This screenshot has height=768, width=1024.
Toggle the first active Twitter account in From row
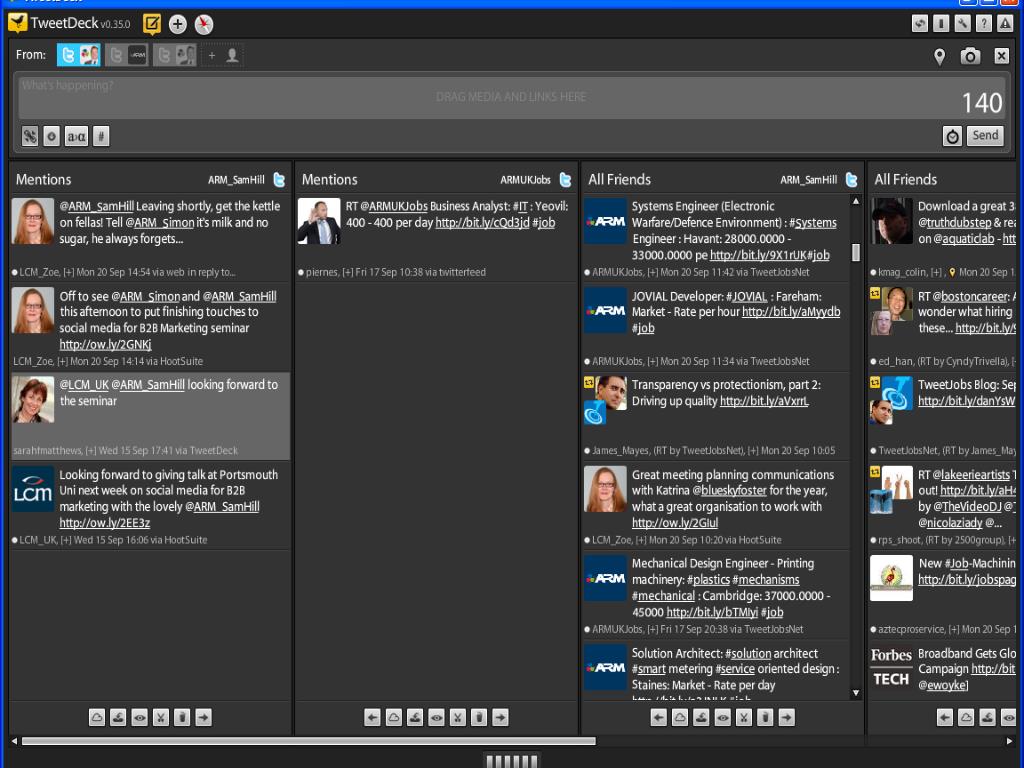pos(78,55)
